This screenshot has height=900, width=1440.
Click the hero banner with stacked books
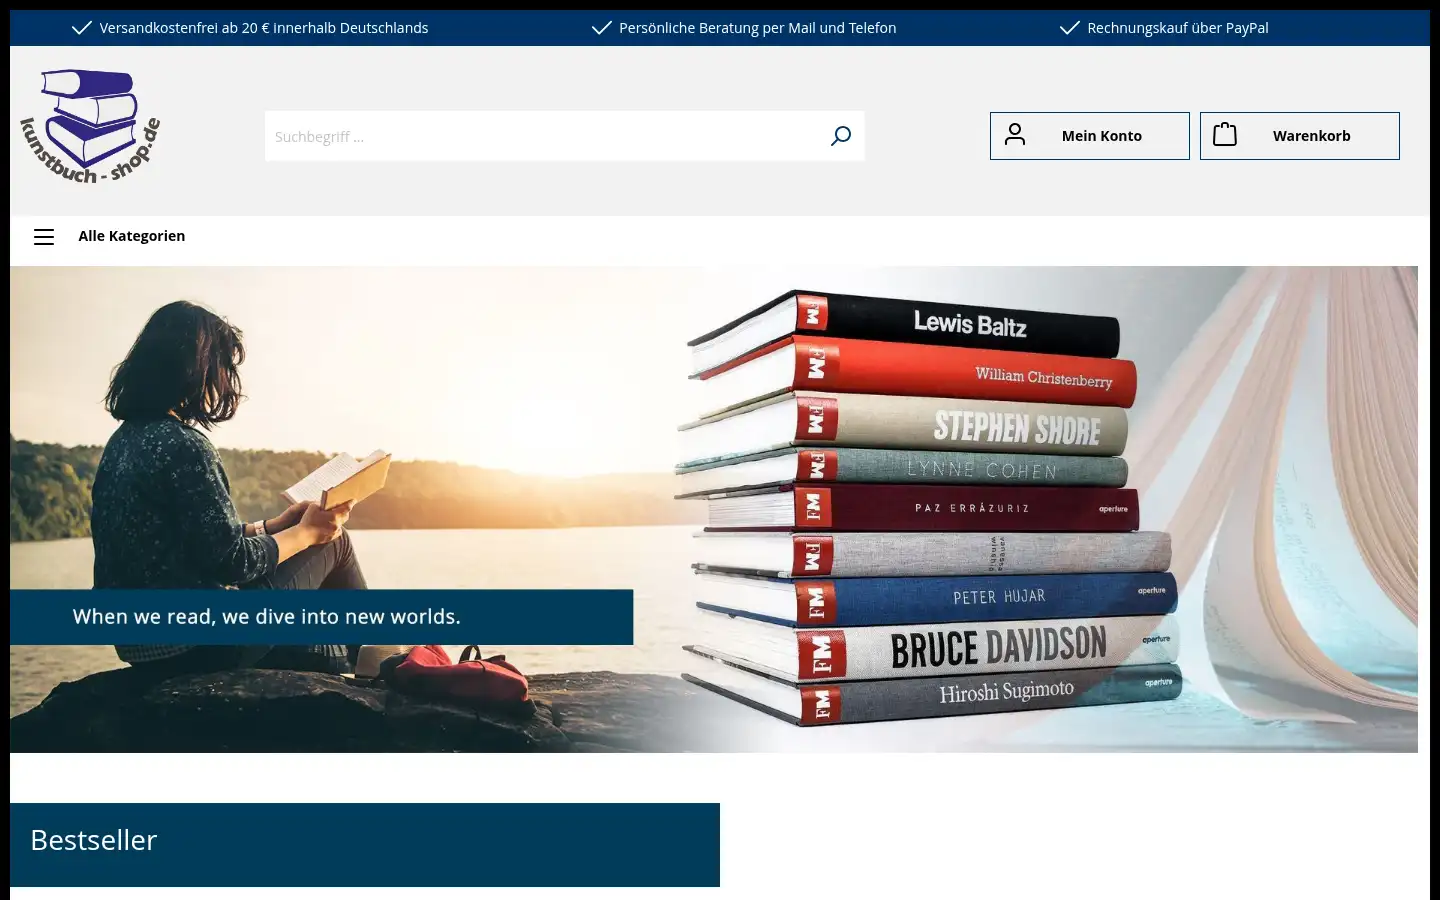714,509
